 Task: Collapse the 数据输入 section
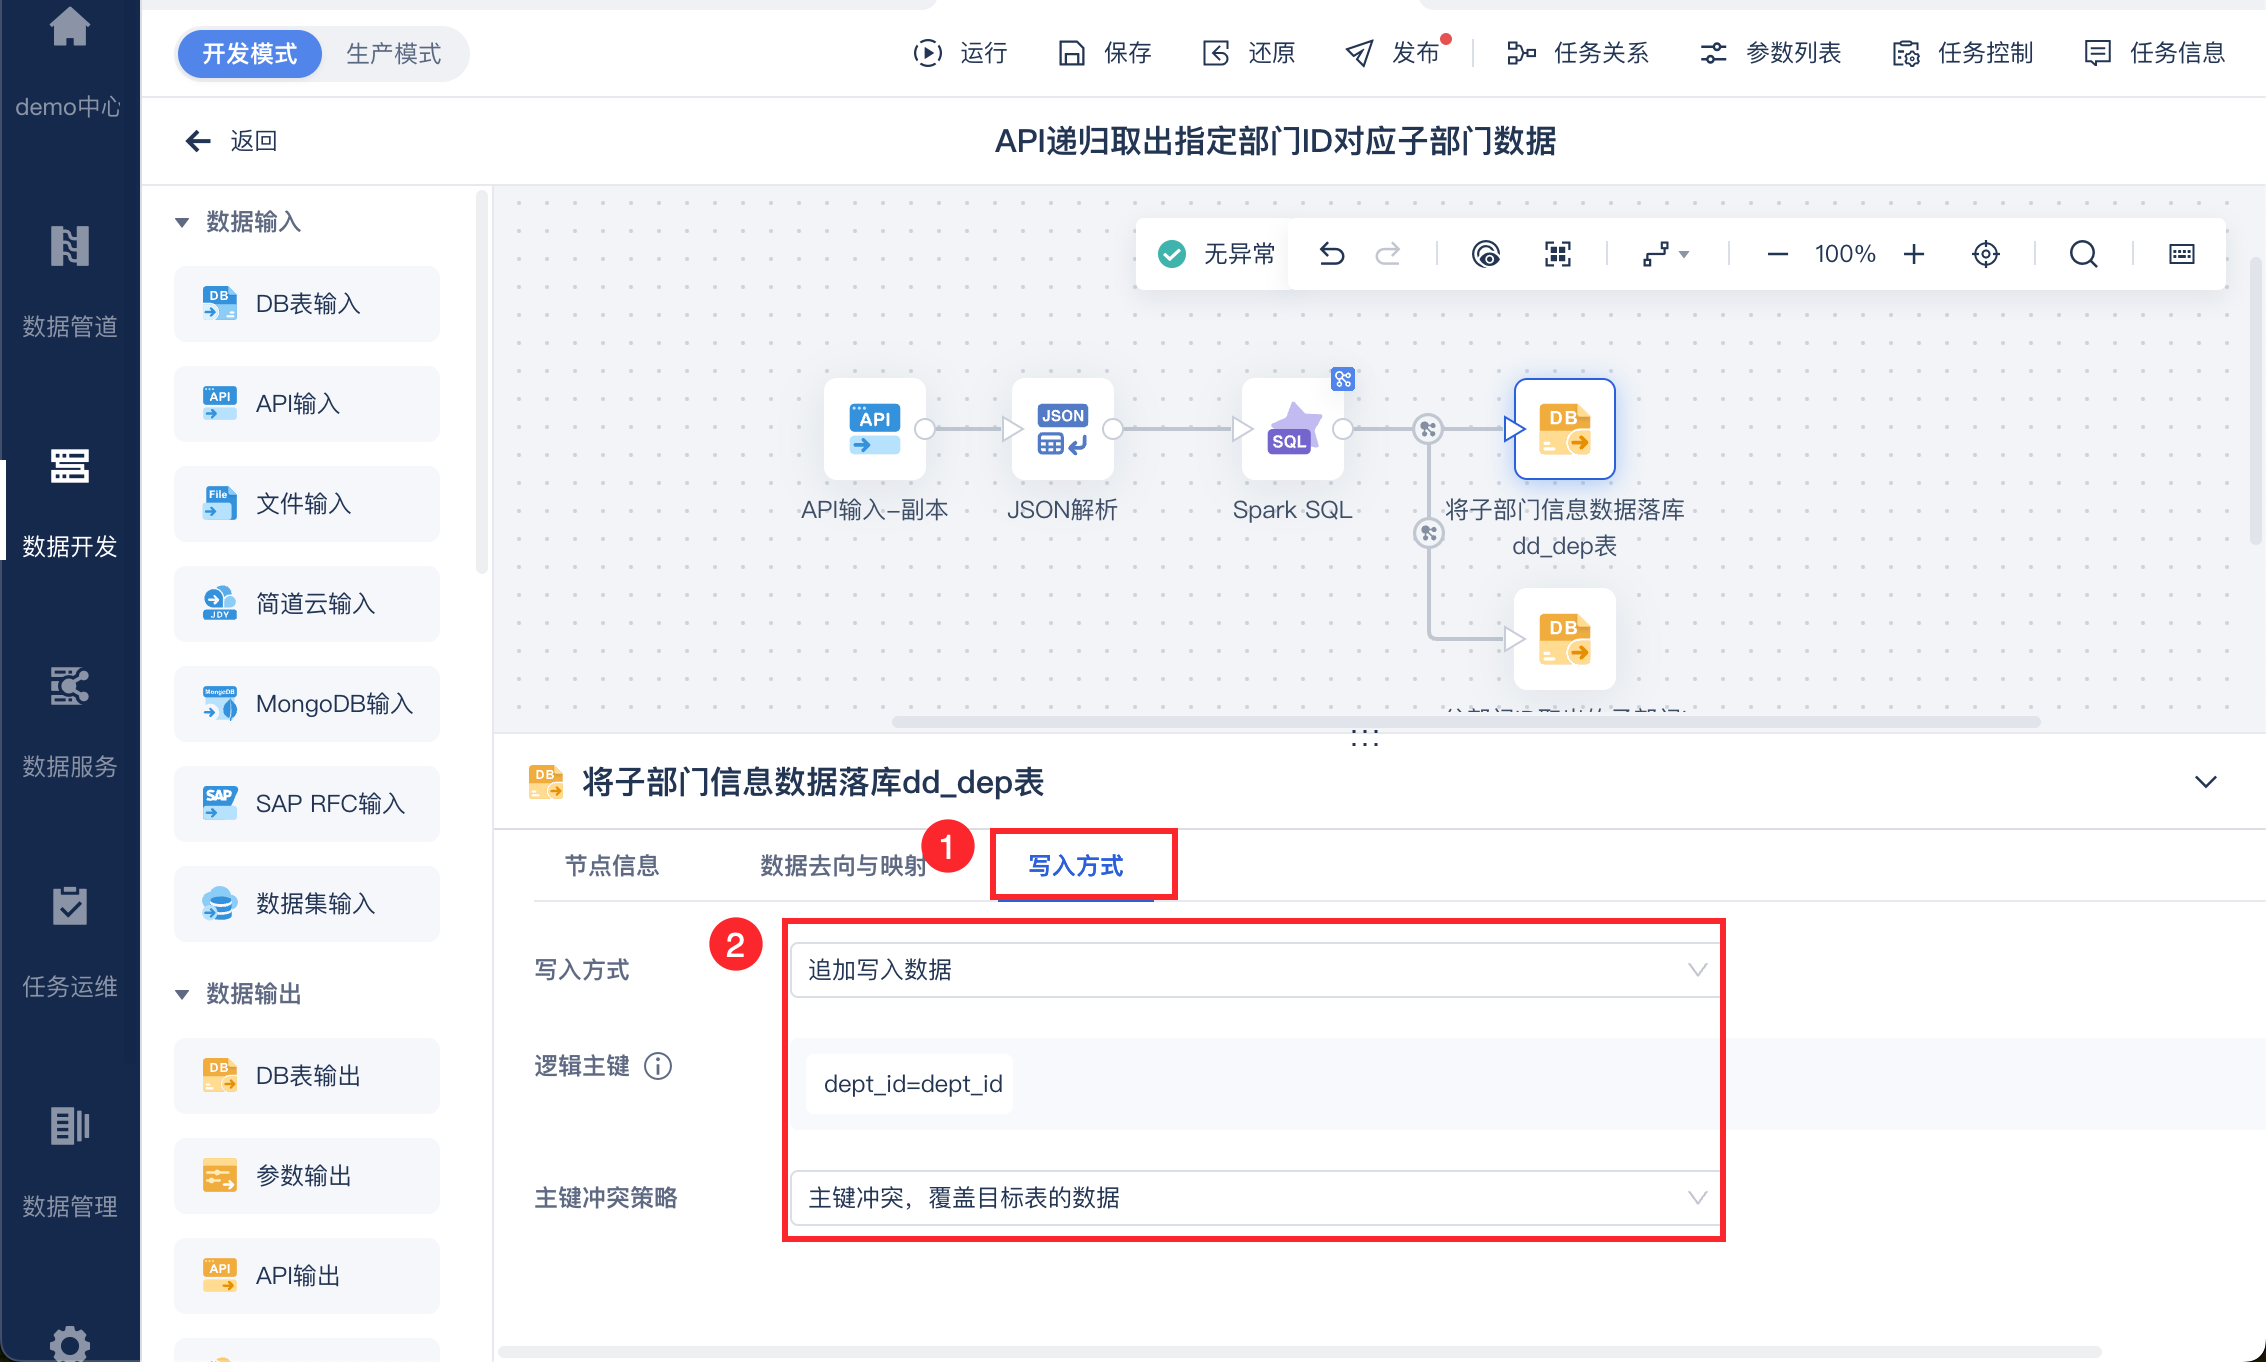click(x=182, y=222)
